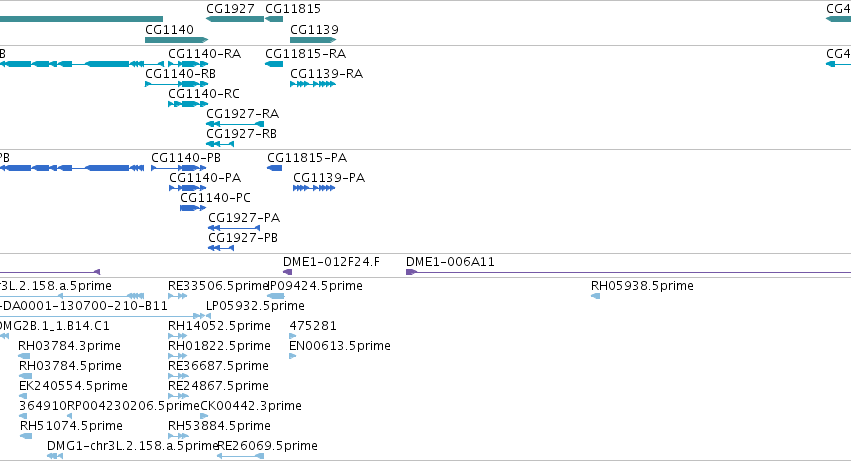Click the 475281 feature label
Image resolution: width=851 pixels, height=461 pixels.
(x=313, y=326)
